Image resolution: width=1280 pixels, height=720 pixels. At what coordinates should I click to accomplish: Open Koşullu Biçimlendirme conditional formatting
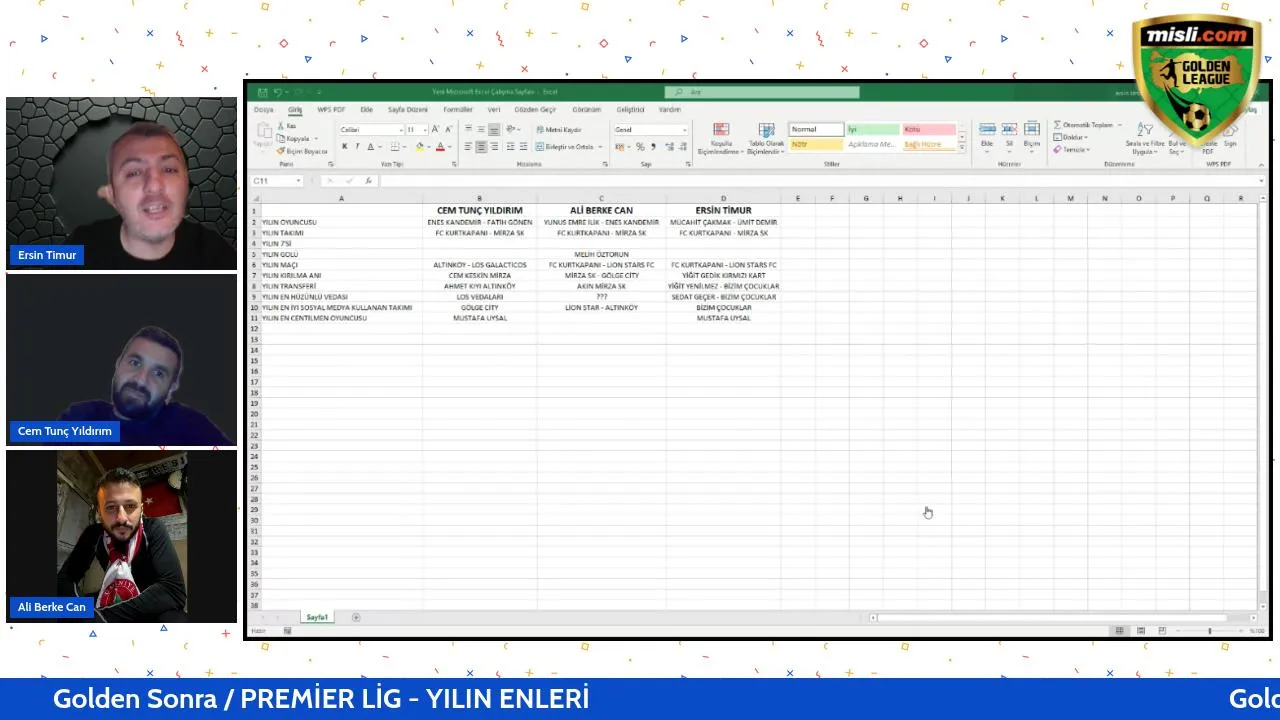721,138
